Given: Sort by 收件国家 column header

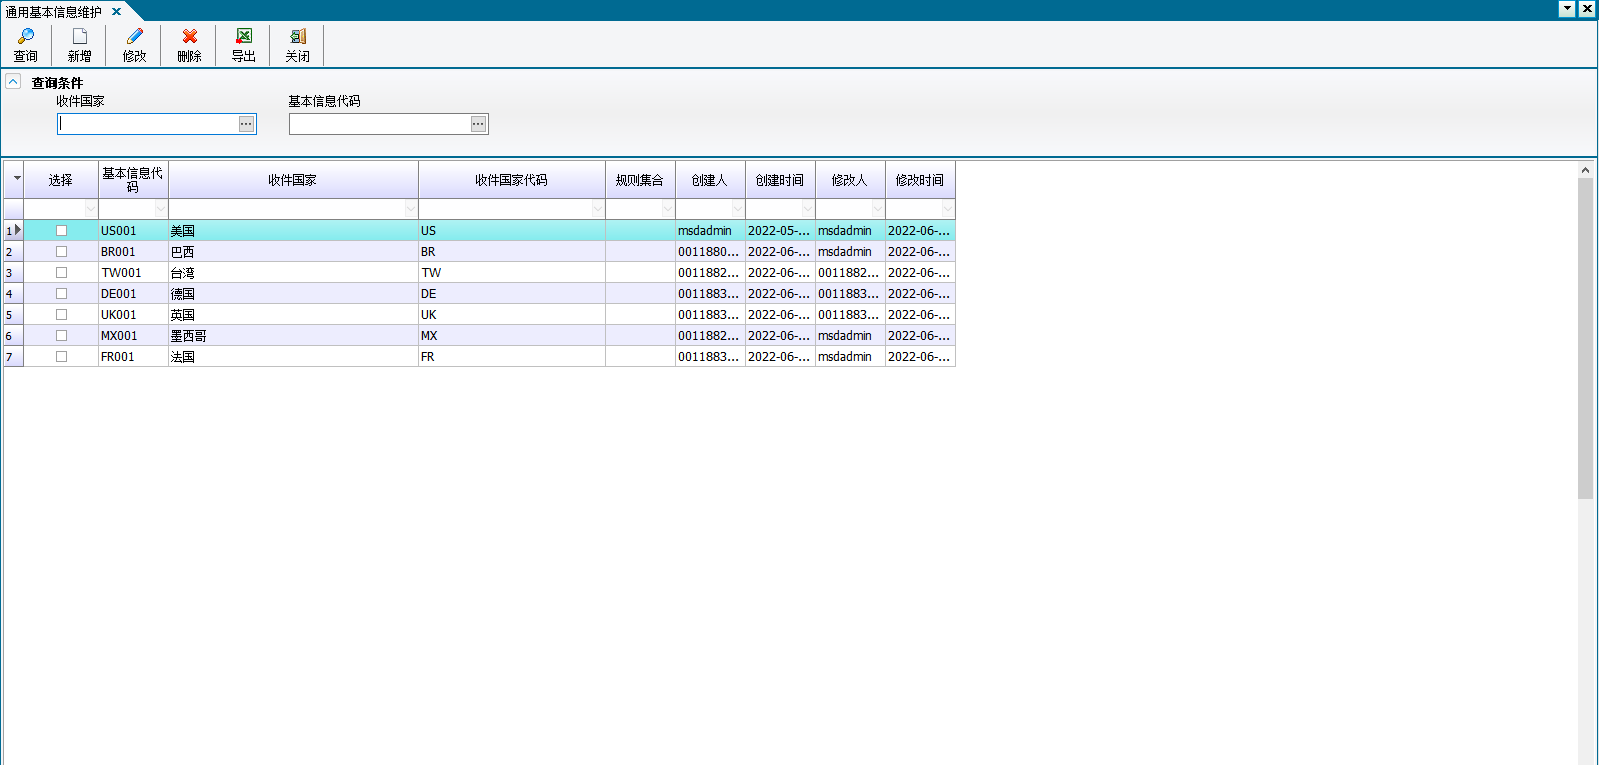Looking at the screenshot, I should (293, 180).
